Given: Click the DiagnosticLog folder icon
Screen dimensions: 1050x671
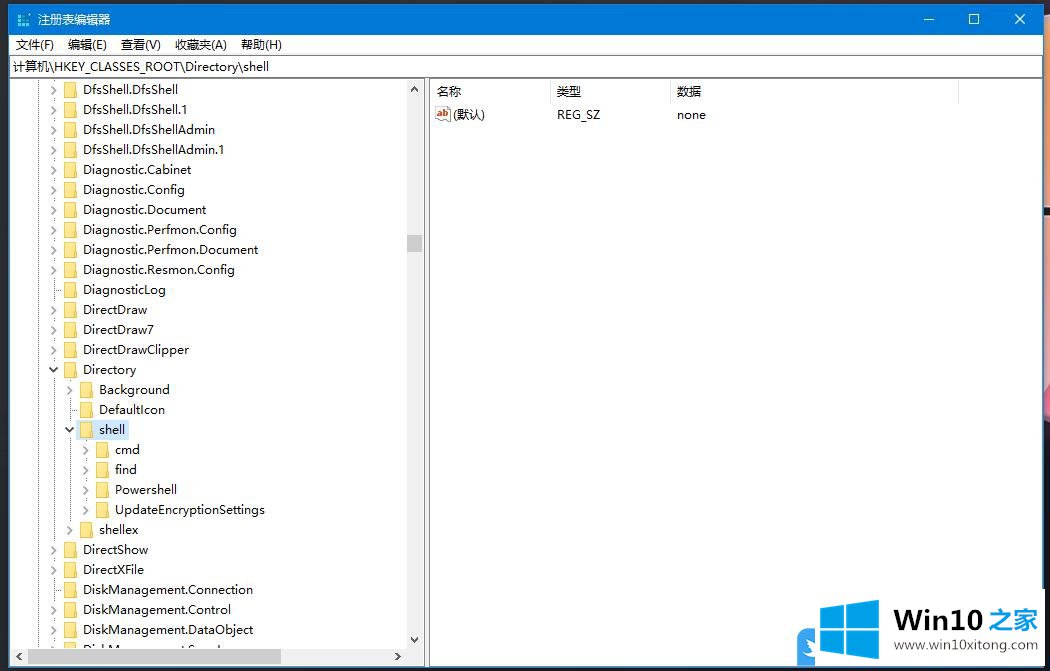Looking at the screenshot, I should [70, 290].
